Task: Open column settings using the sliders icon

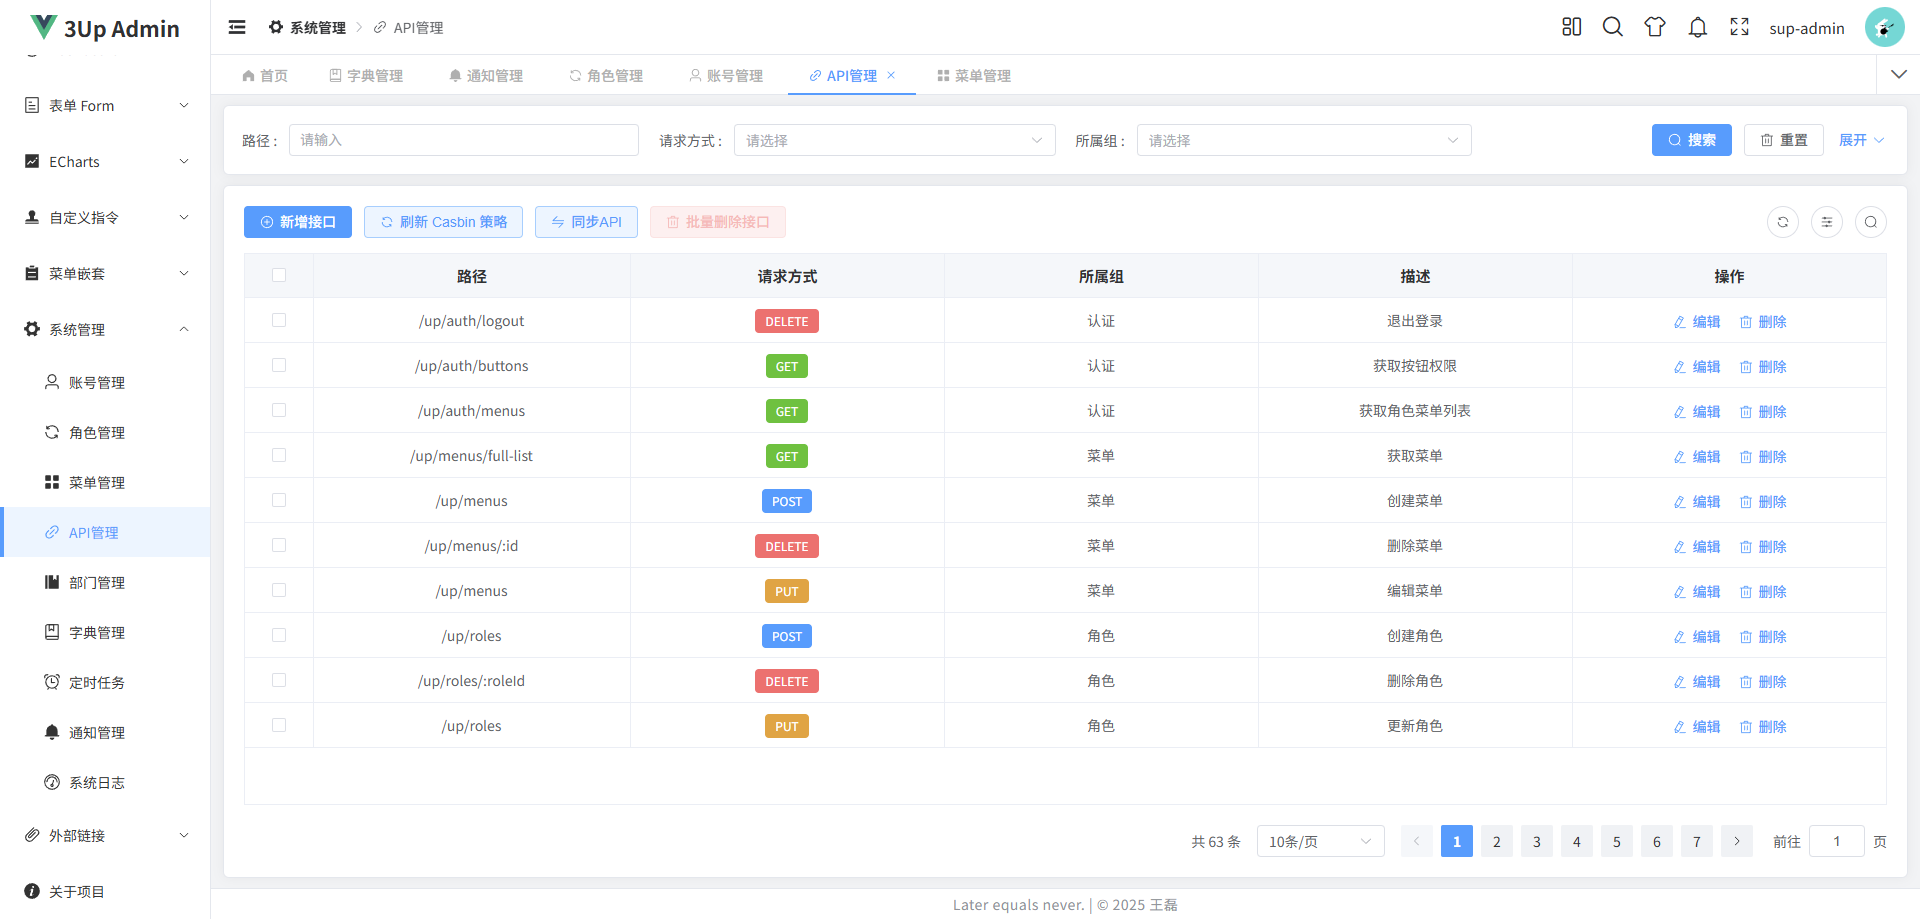Action: tap(1827, 221)
